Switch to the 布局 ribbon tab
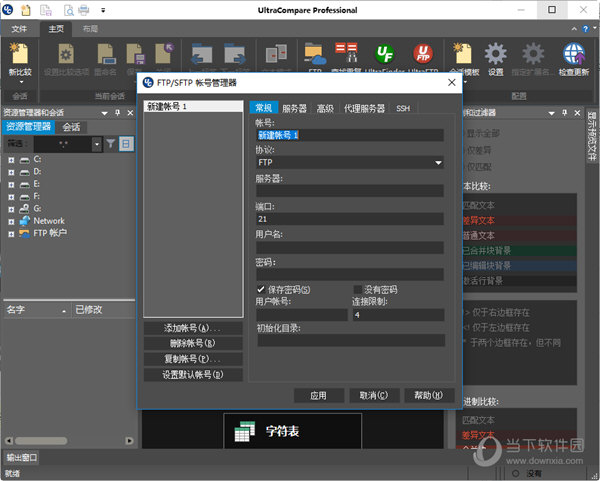600x481 pixels. click(x=90, y=29)
